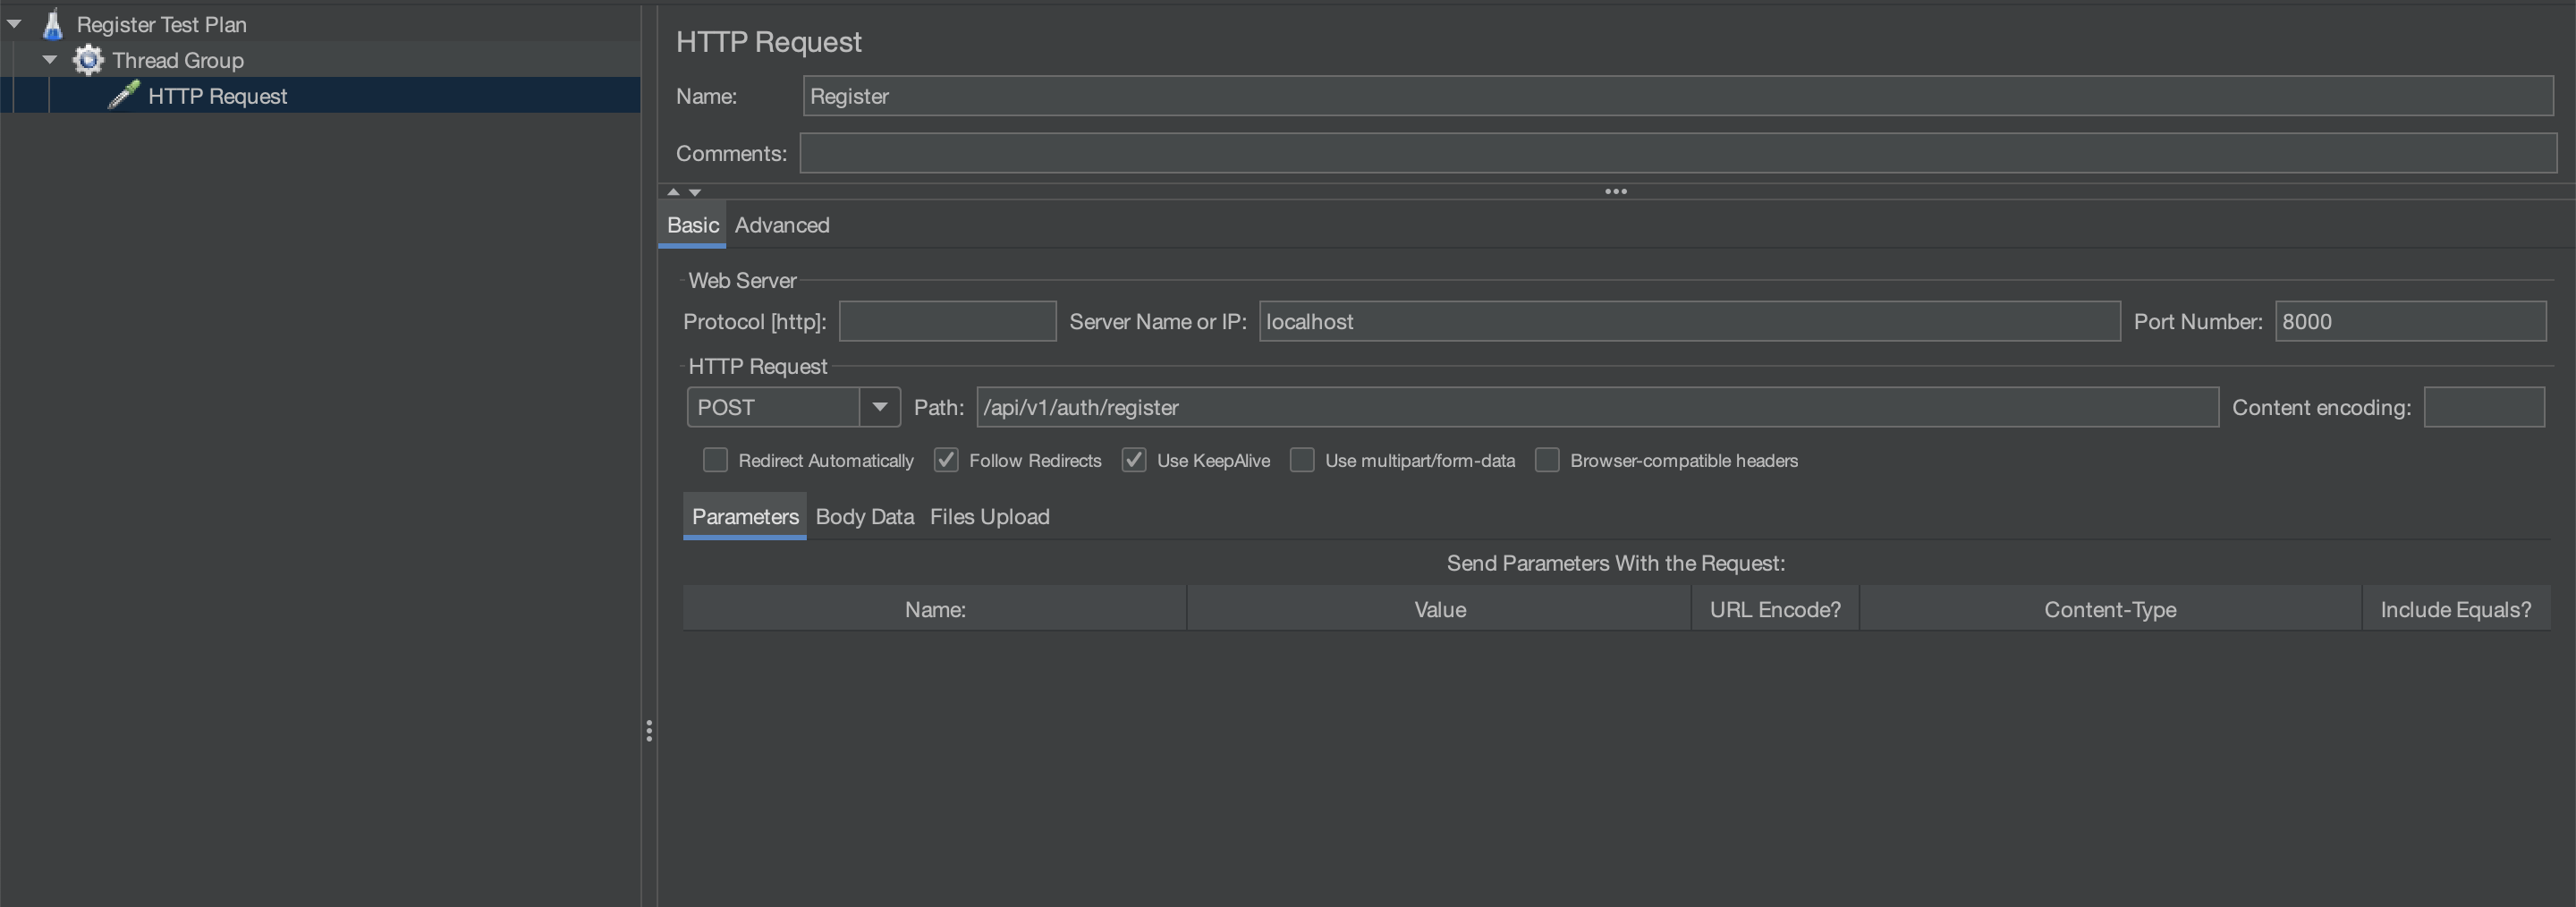The width and height of the screenshot is (2576, 907).
Task: Click the Thread Group gear icon
Action: pyautogui.click(x=88, y=60)
